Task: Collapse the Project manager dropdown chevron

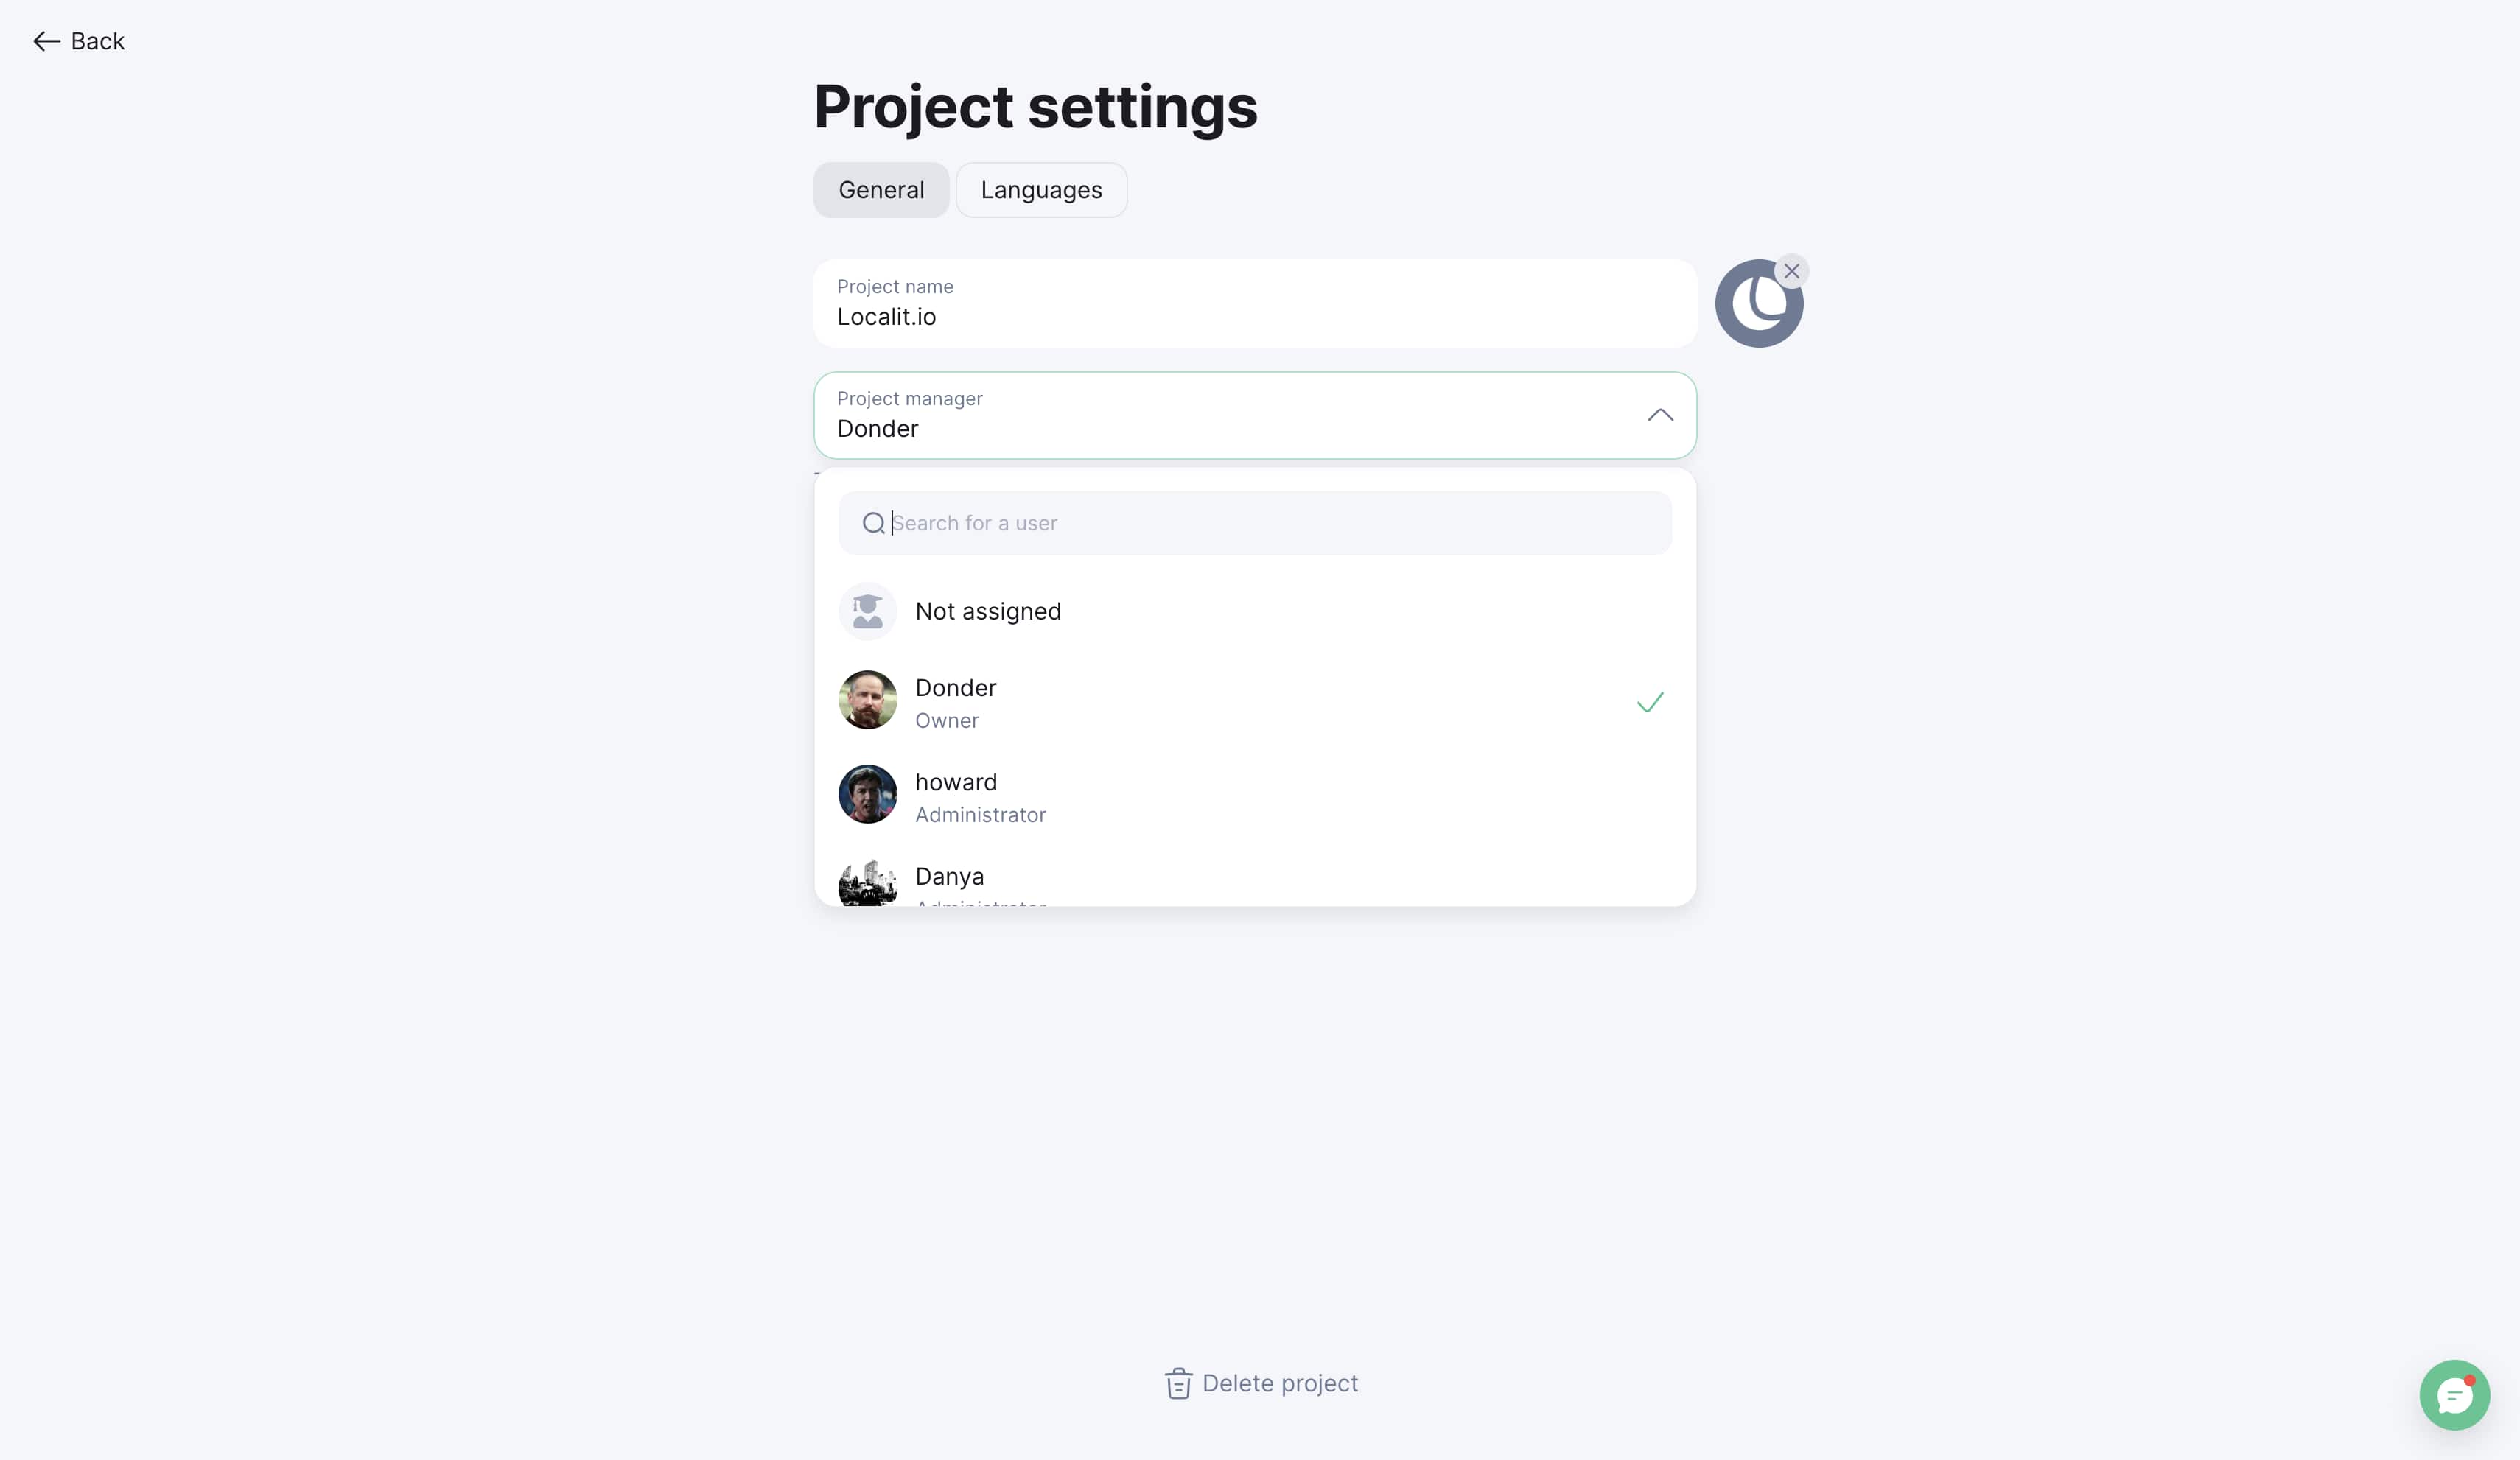Action: (1660, 415)
